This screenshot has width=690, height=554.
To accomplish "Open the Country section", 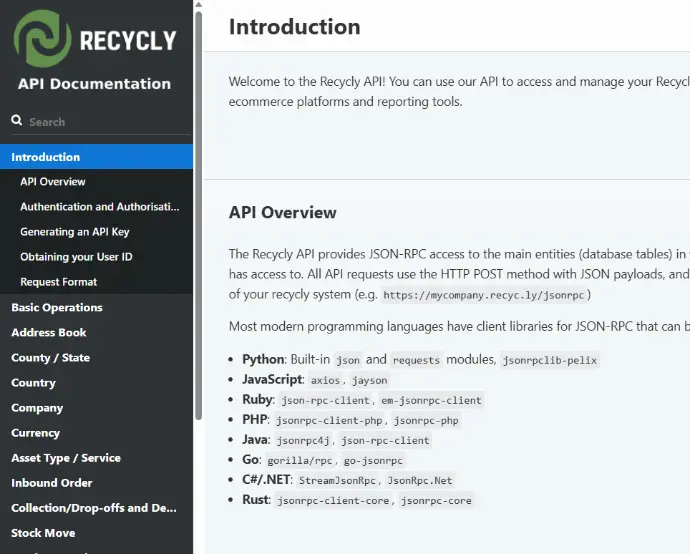I will pyautogui.click(x=33, y=383).
